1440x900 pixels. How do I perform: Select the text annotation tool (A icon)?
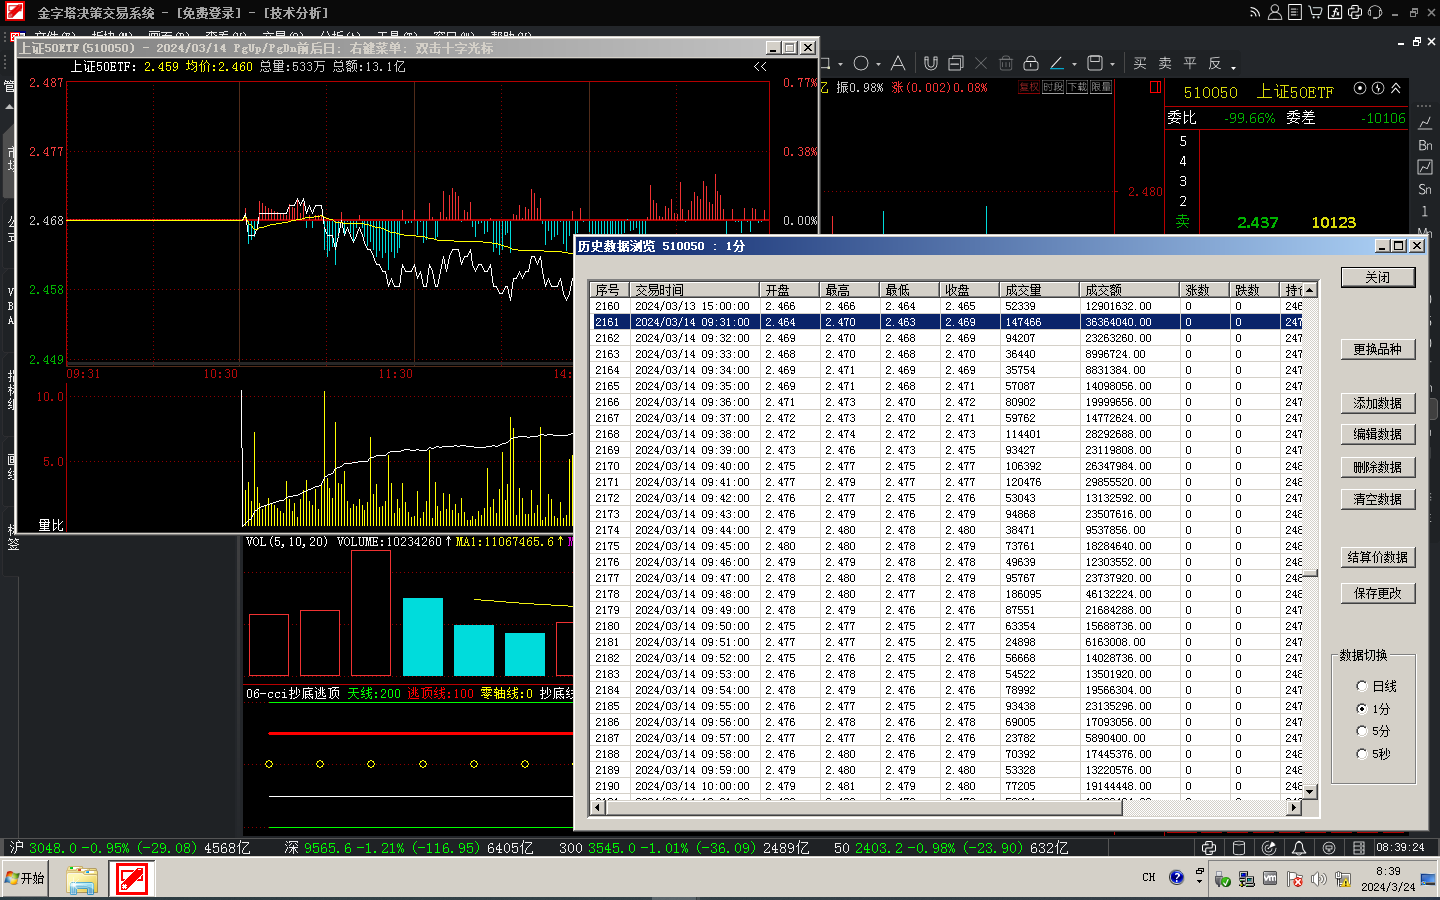(x=898, y=63)
